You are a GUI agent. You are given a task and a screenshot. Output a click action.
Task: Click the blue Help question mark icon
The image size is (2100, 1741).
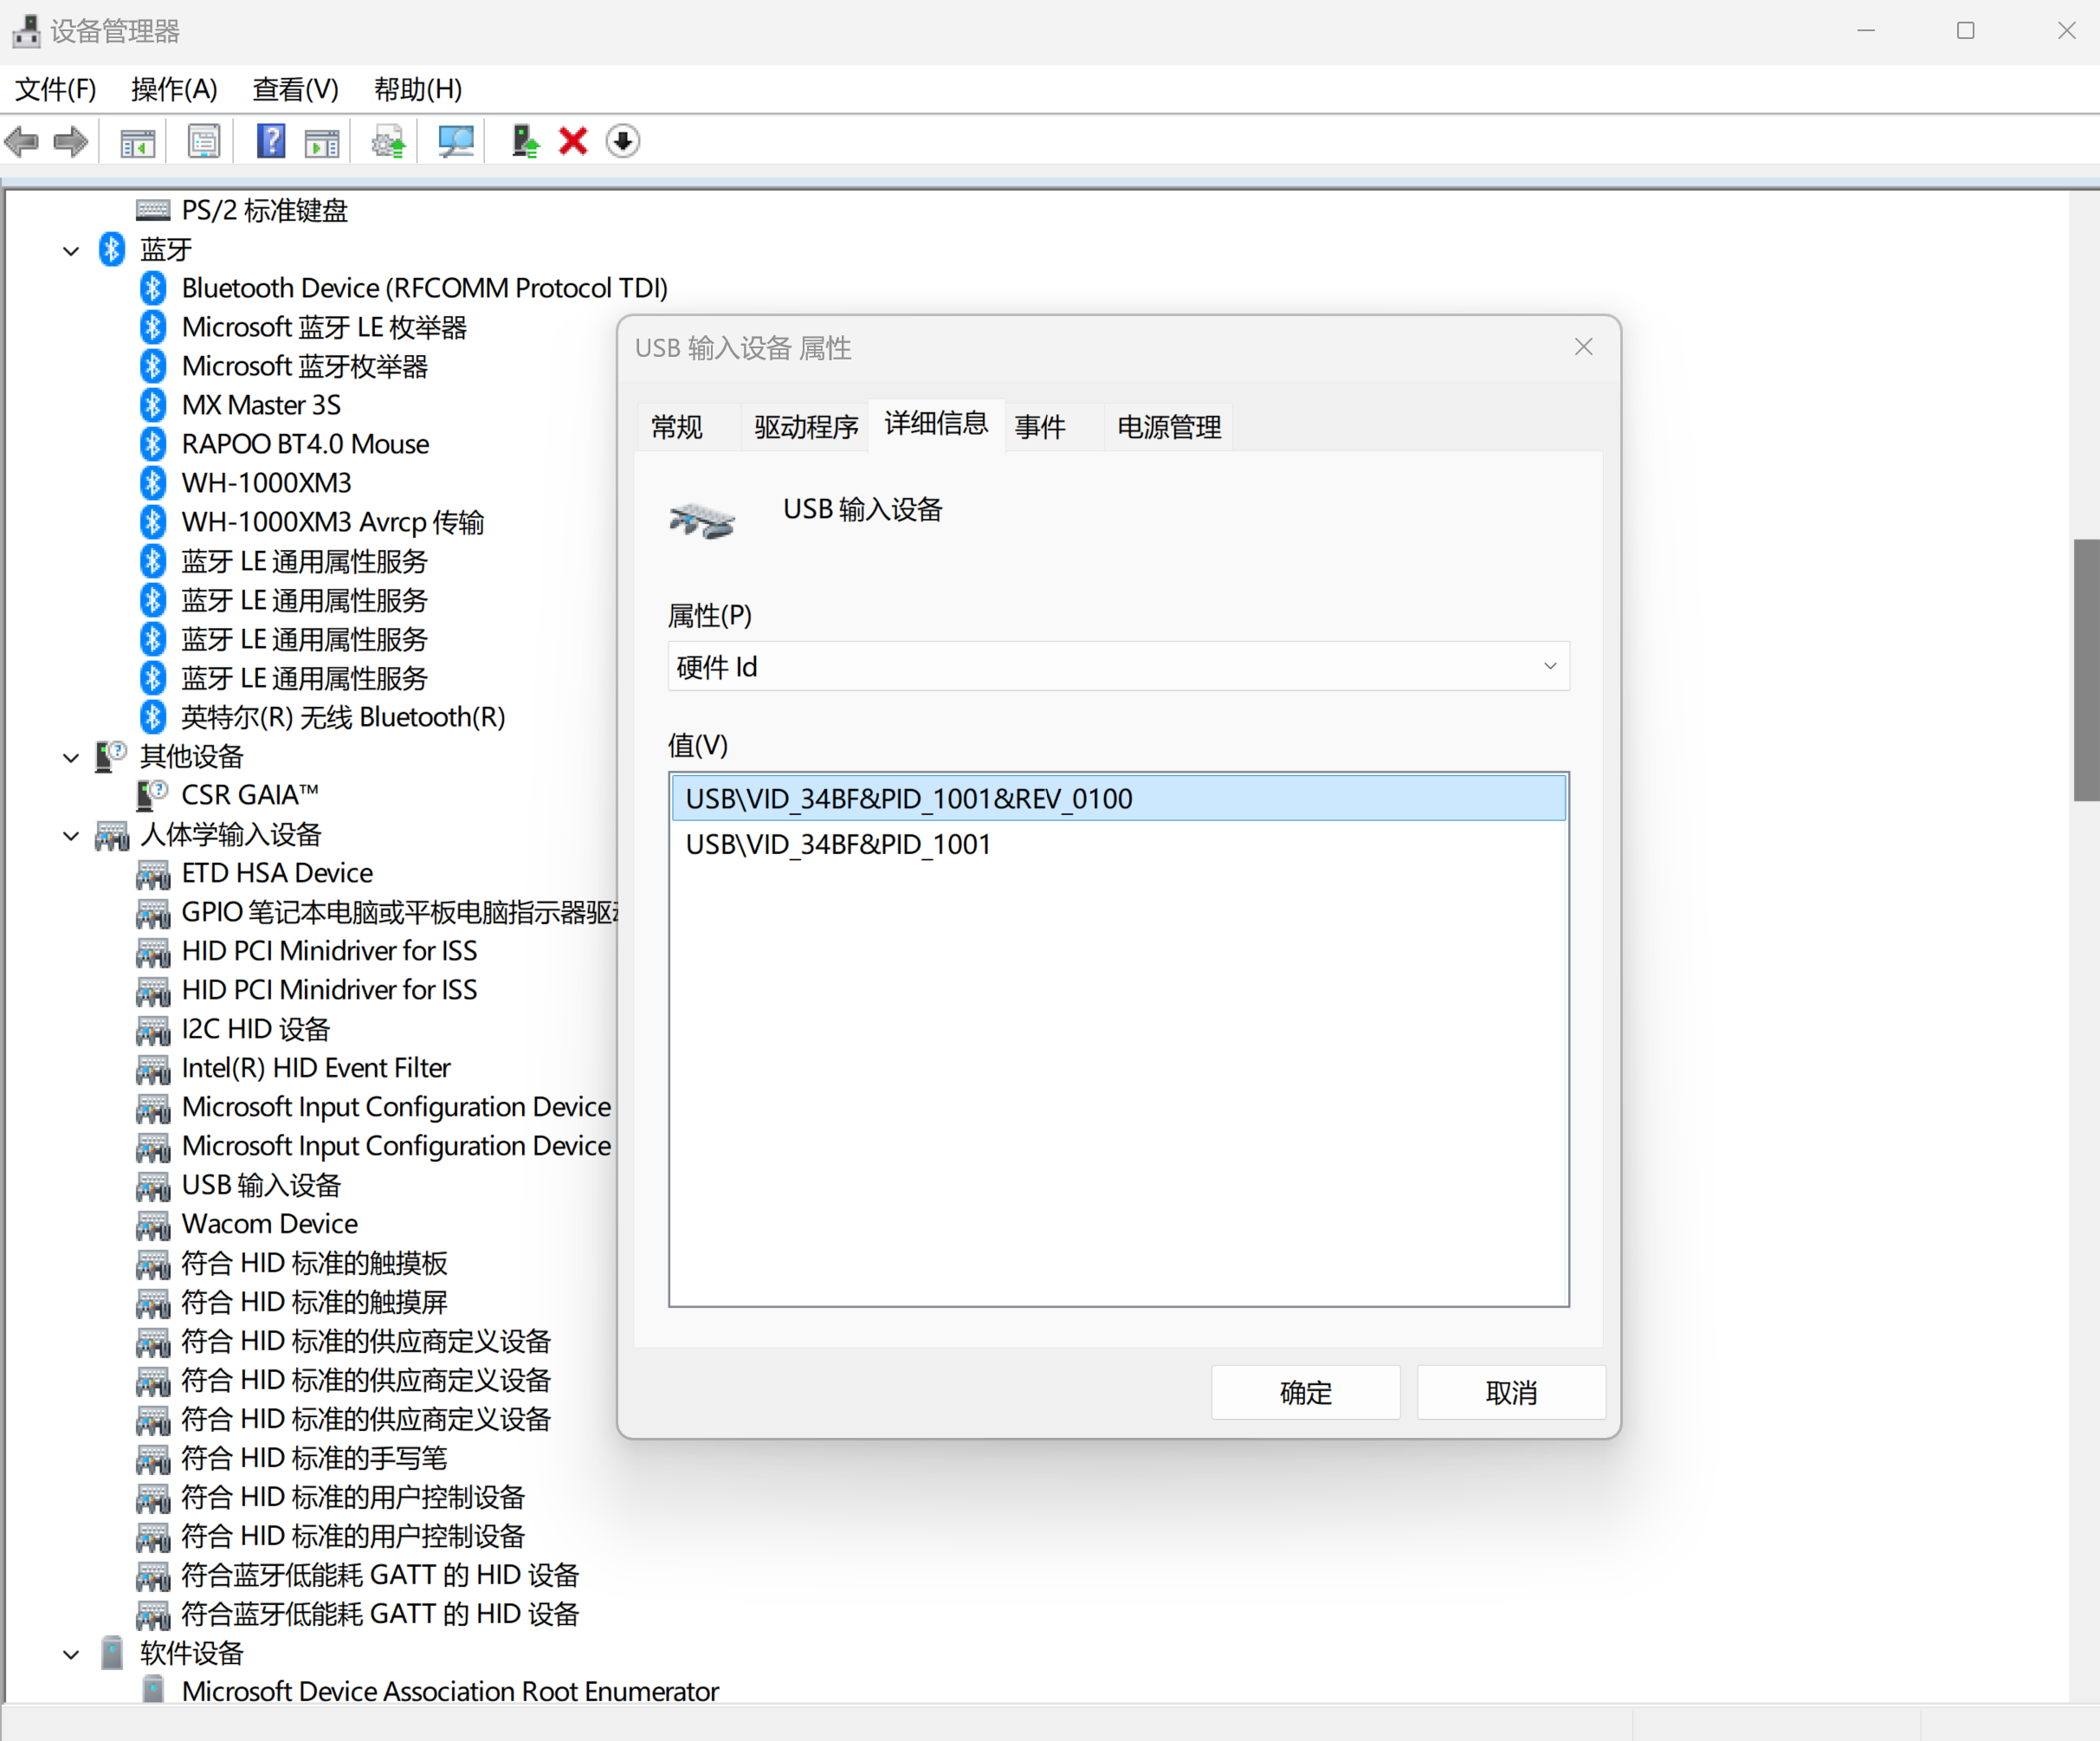click(x=271, y=141)
